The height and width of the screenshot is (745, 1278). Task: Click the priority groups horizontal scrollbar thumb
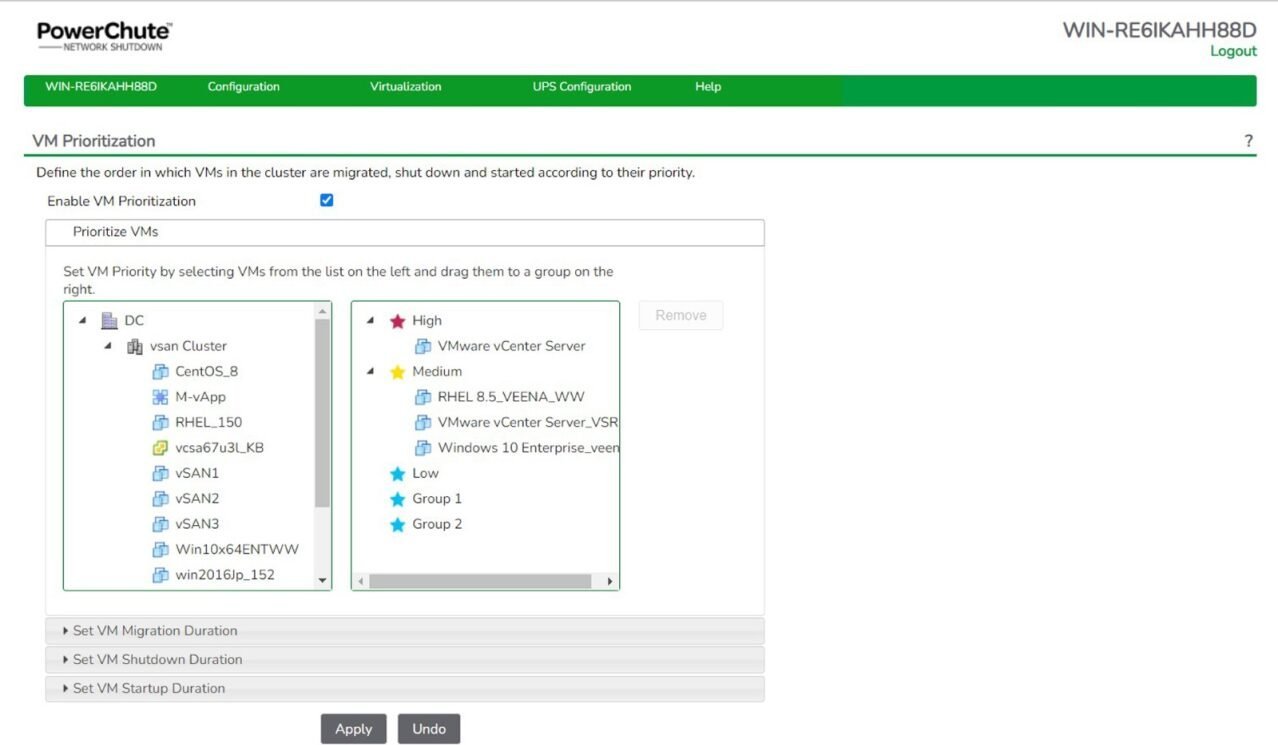tap(481, 581)
